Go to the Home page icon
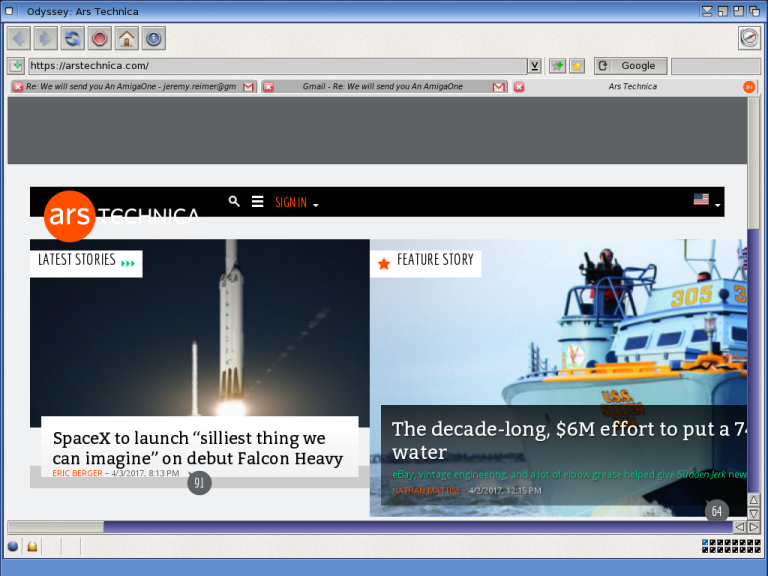Viewport: 768px width, 576px height. 126,39
